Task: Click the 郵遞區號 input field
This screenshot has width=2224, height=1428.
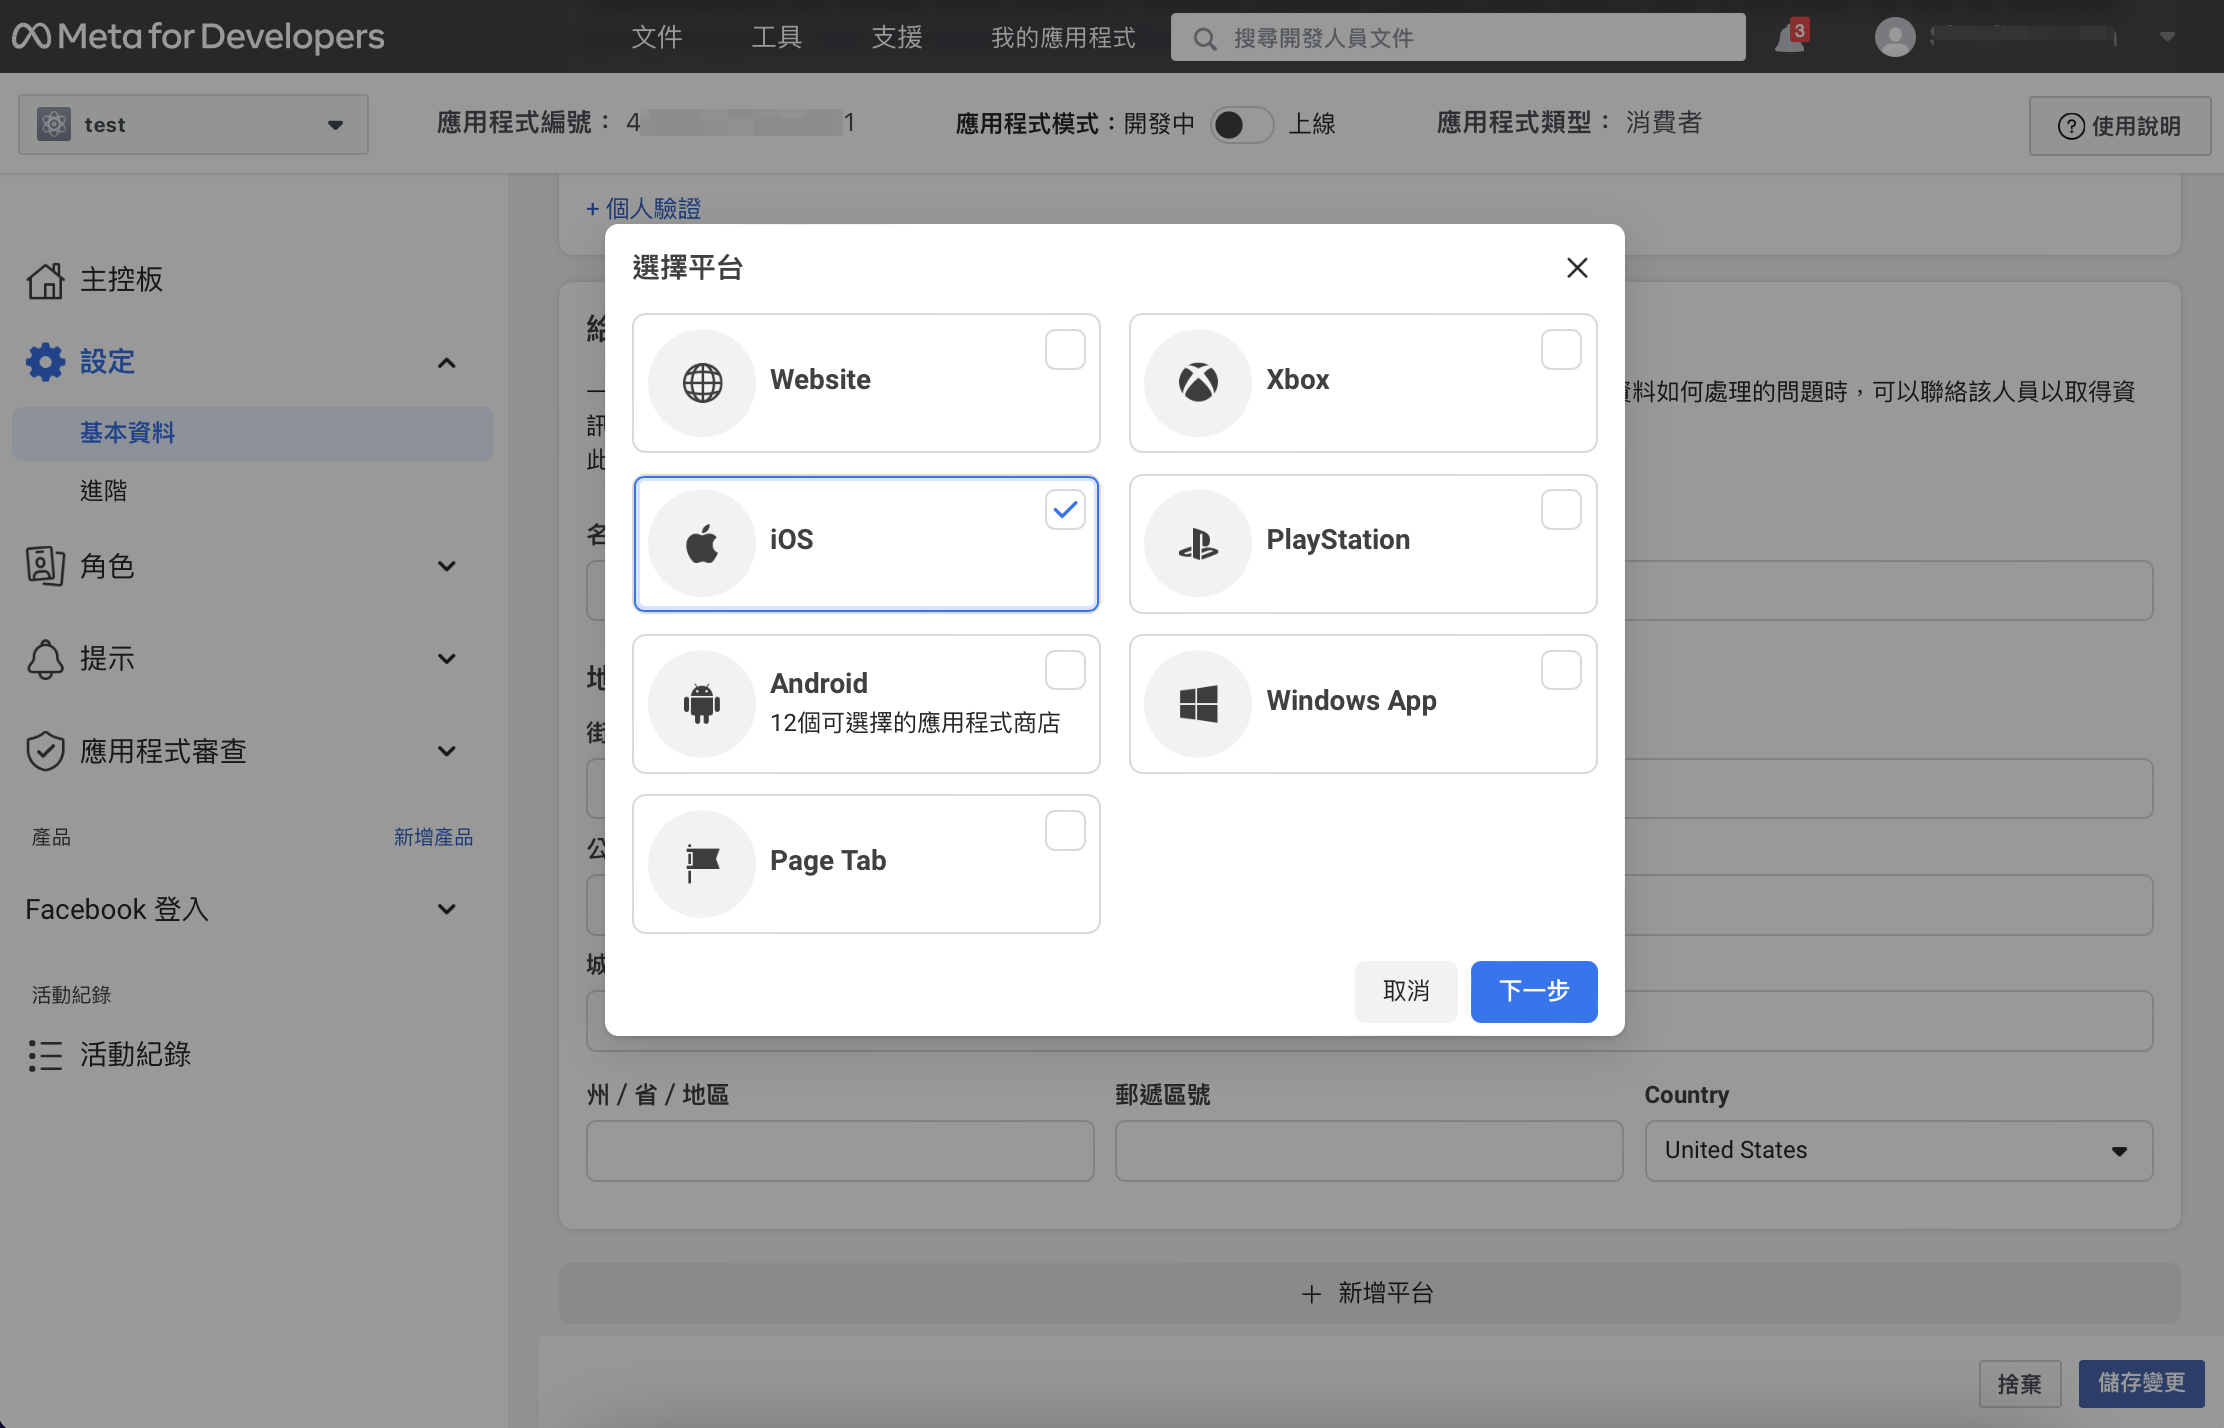Action: (x=1369, y=1151)
